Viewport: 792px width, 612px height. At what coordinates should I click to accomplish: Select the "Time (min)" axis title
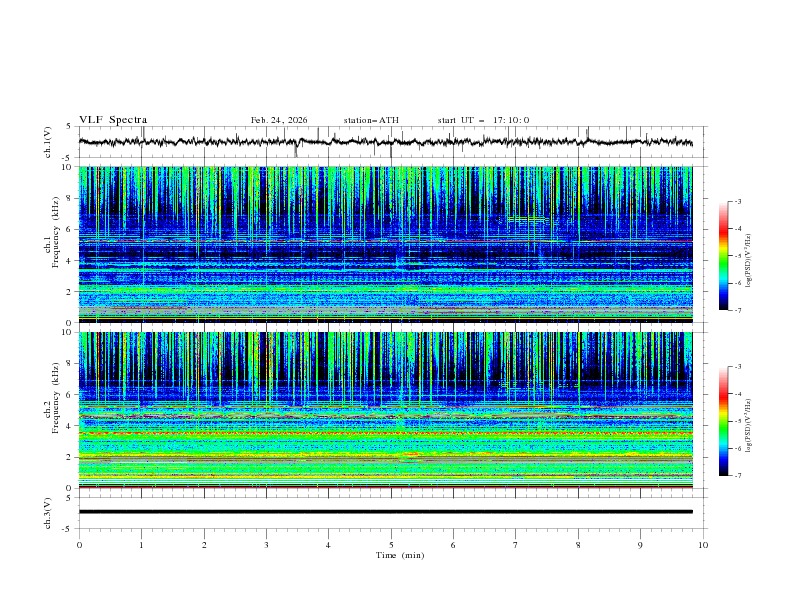[x=400, y=555]
